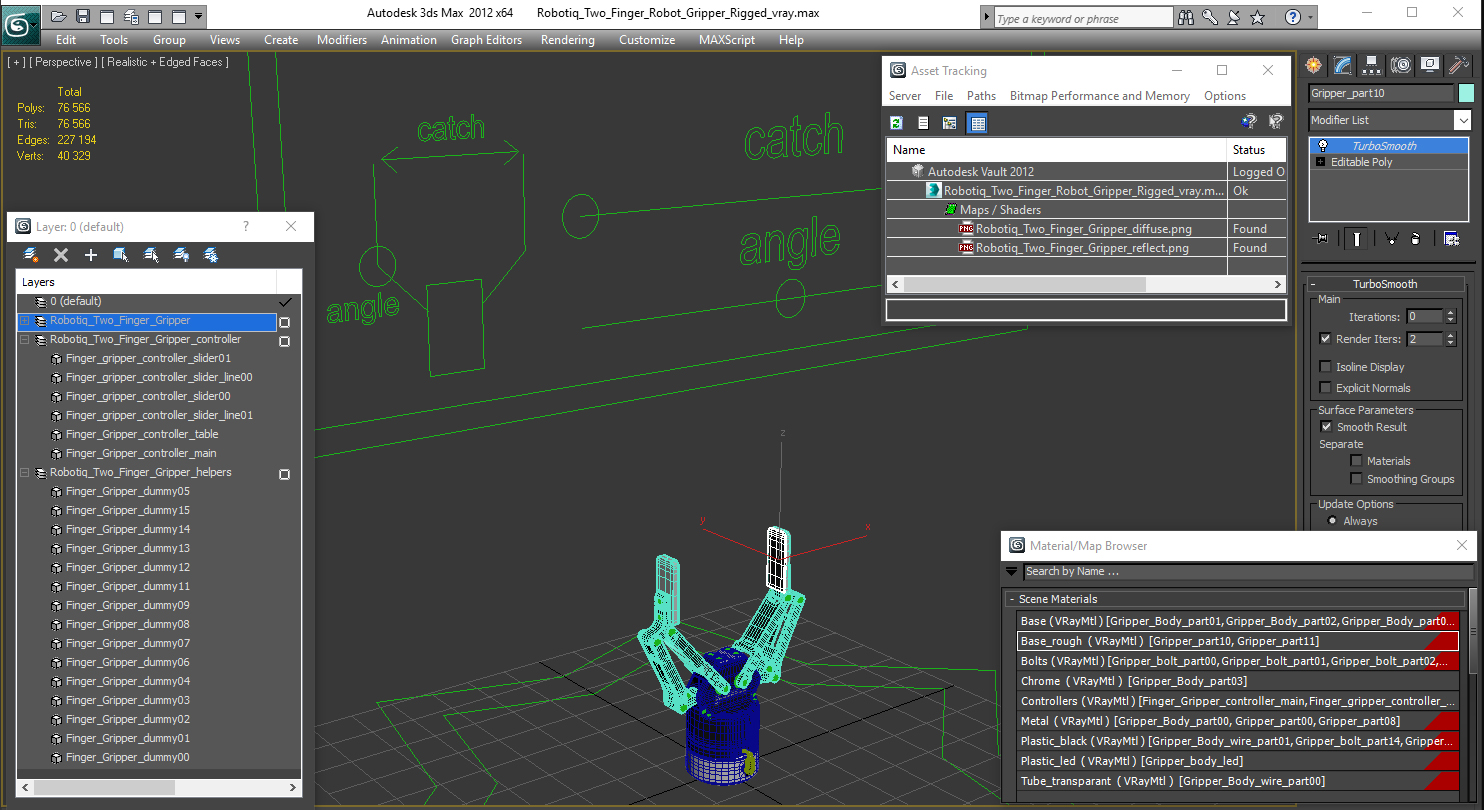The width and height of the screenshot is (1484, 810).
Task: Click the Save File floppy icon
Action: pyautogui.click(x=83, y=16)
